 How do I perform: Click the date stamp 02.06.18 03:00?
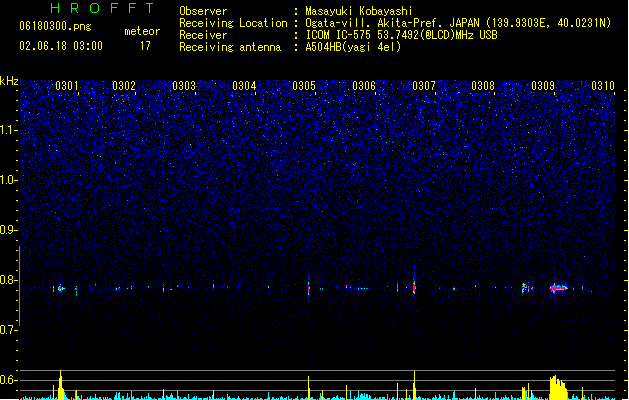click(61, 46)
